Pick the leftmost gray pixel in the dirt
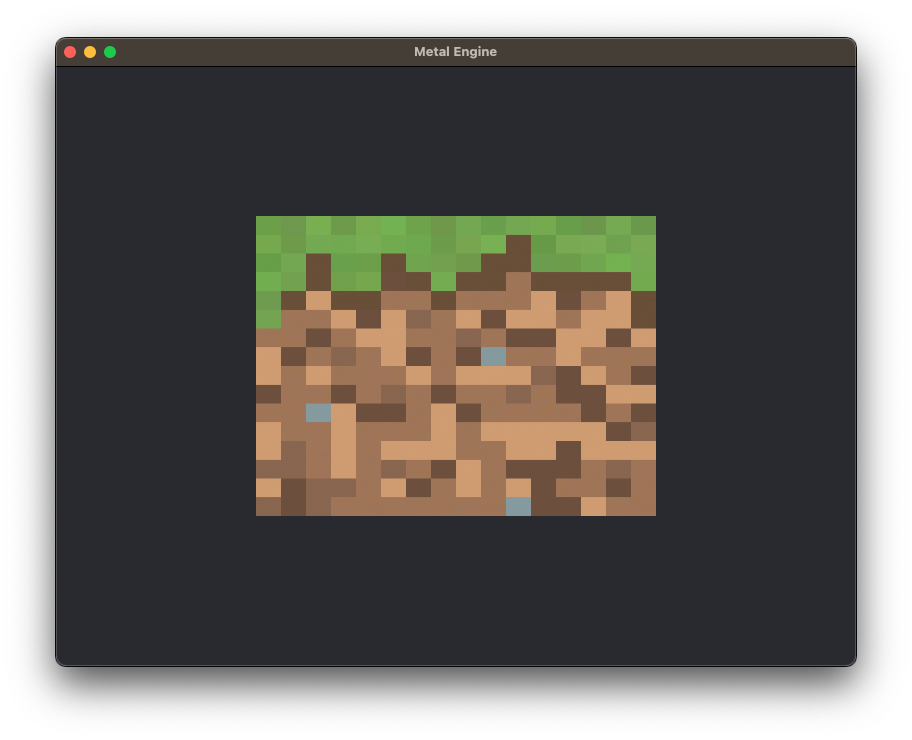Screen dimensions: 912x740 click(x=318, y=412)
